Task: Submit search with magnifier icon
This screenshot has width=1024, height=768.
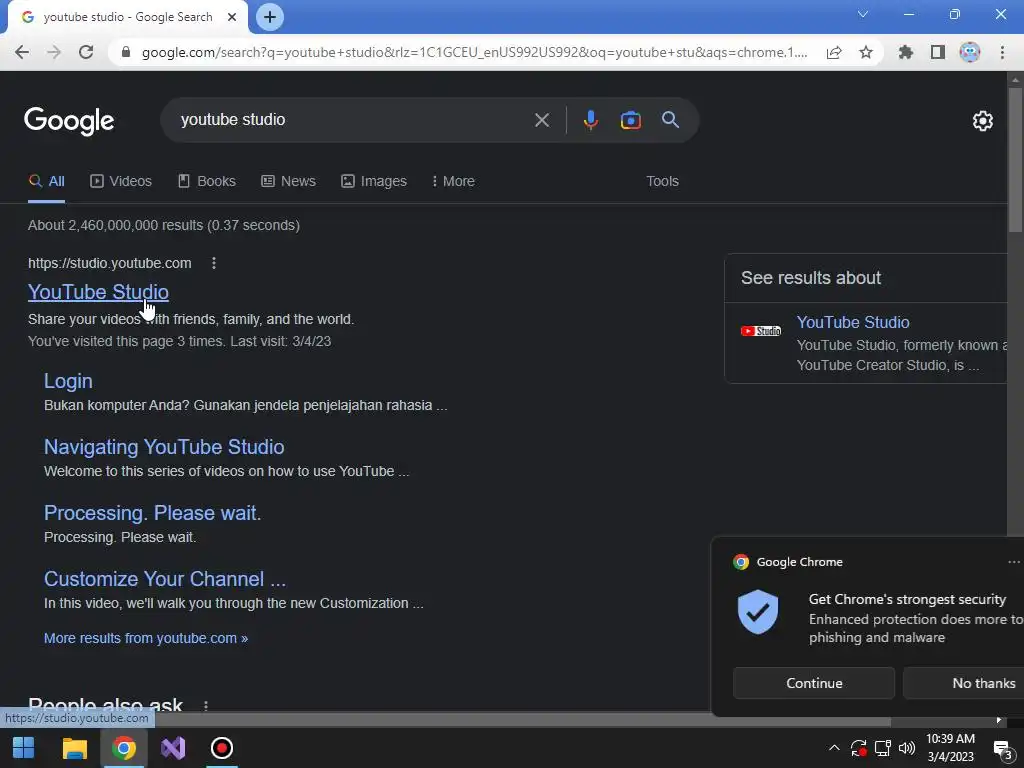Action: 671,120
